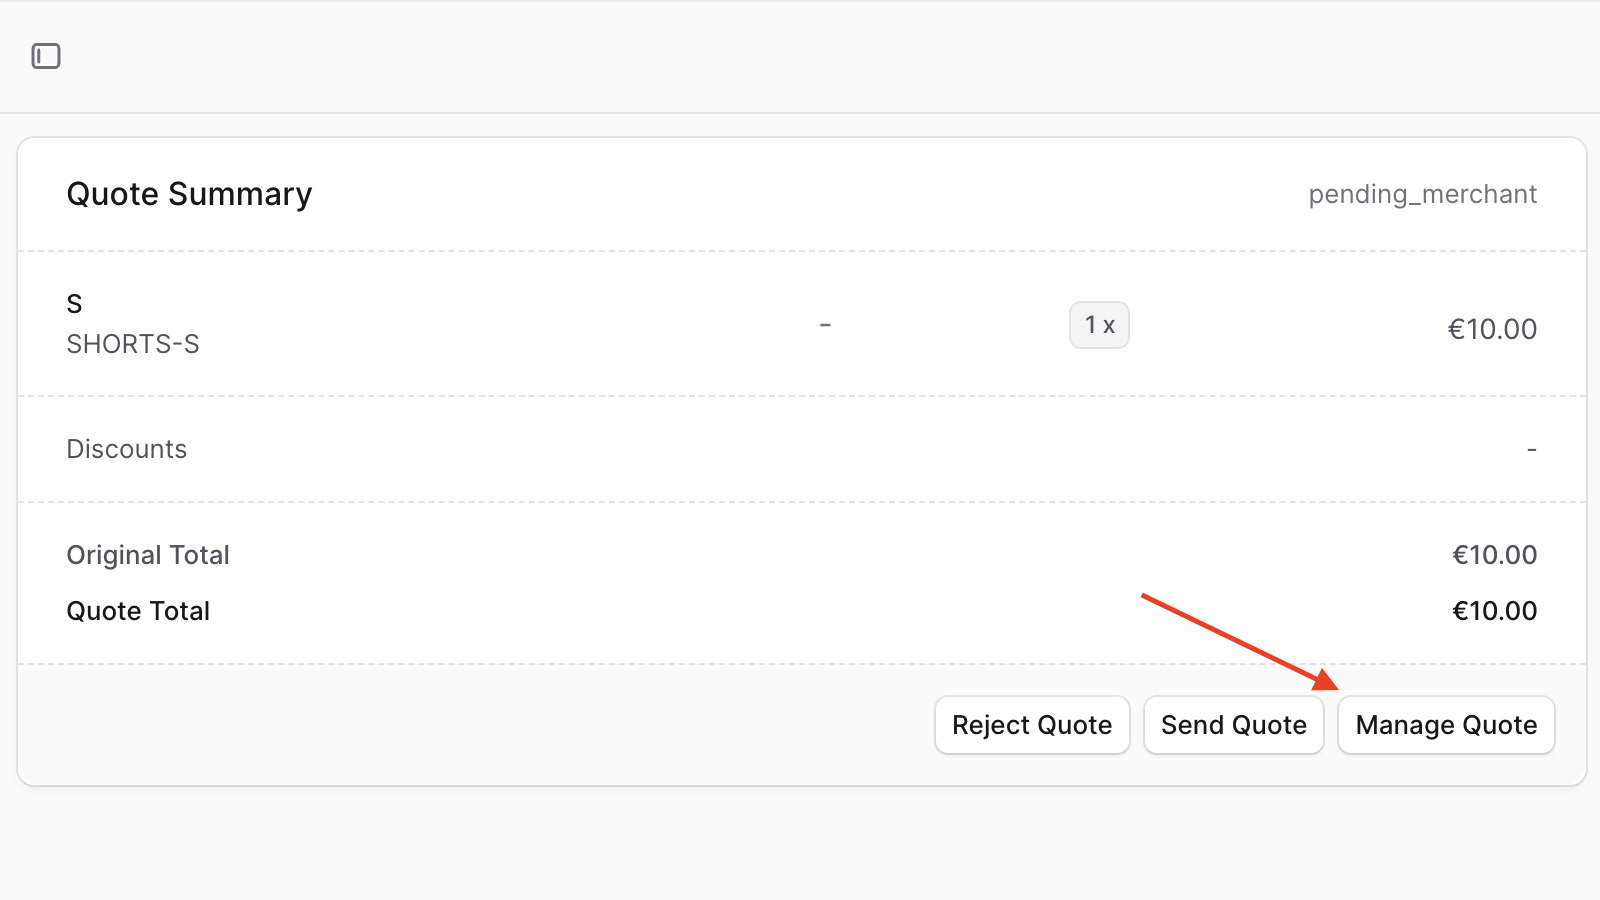Click inside the Quote Summary card footer

[500, 725]
